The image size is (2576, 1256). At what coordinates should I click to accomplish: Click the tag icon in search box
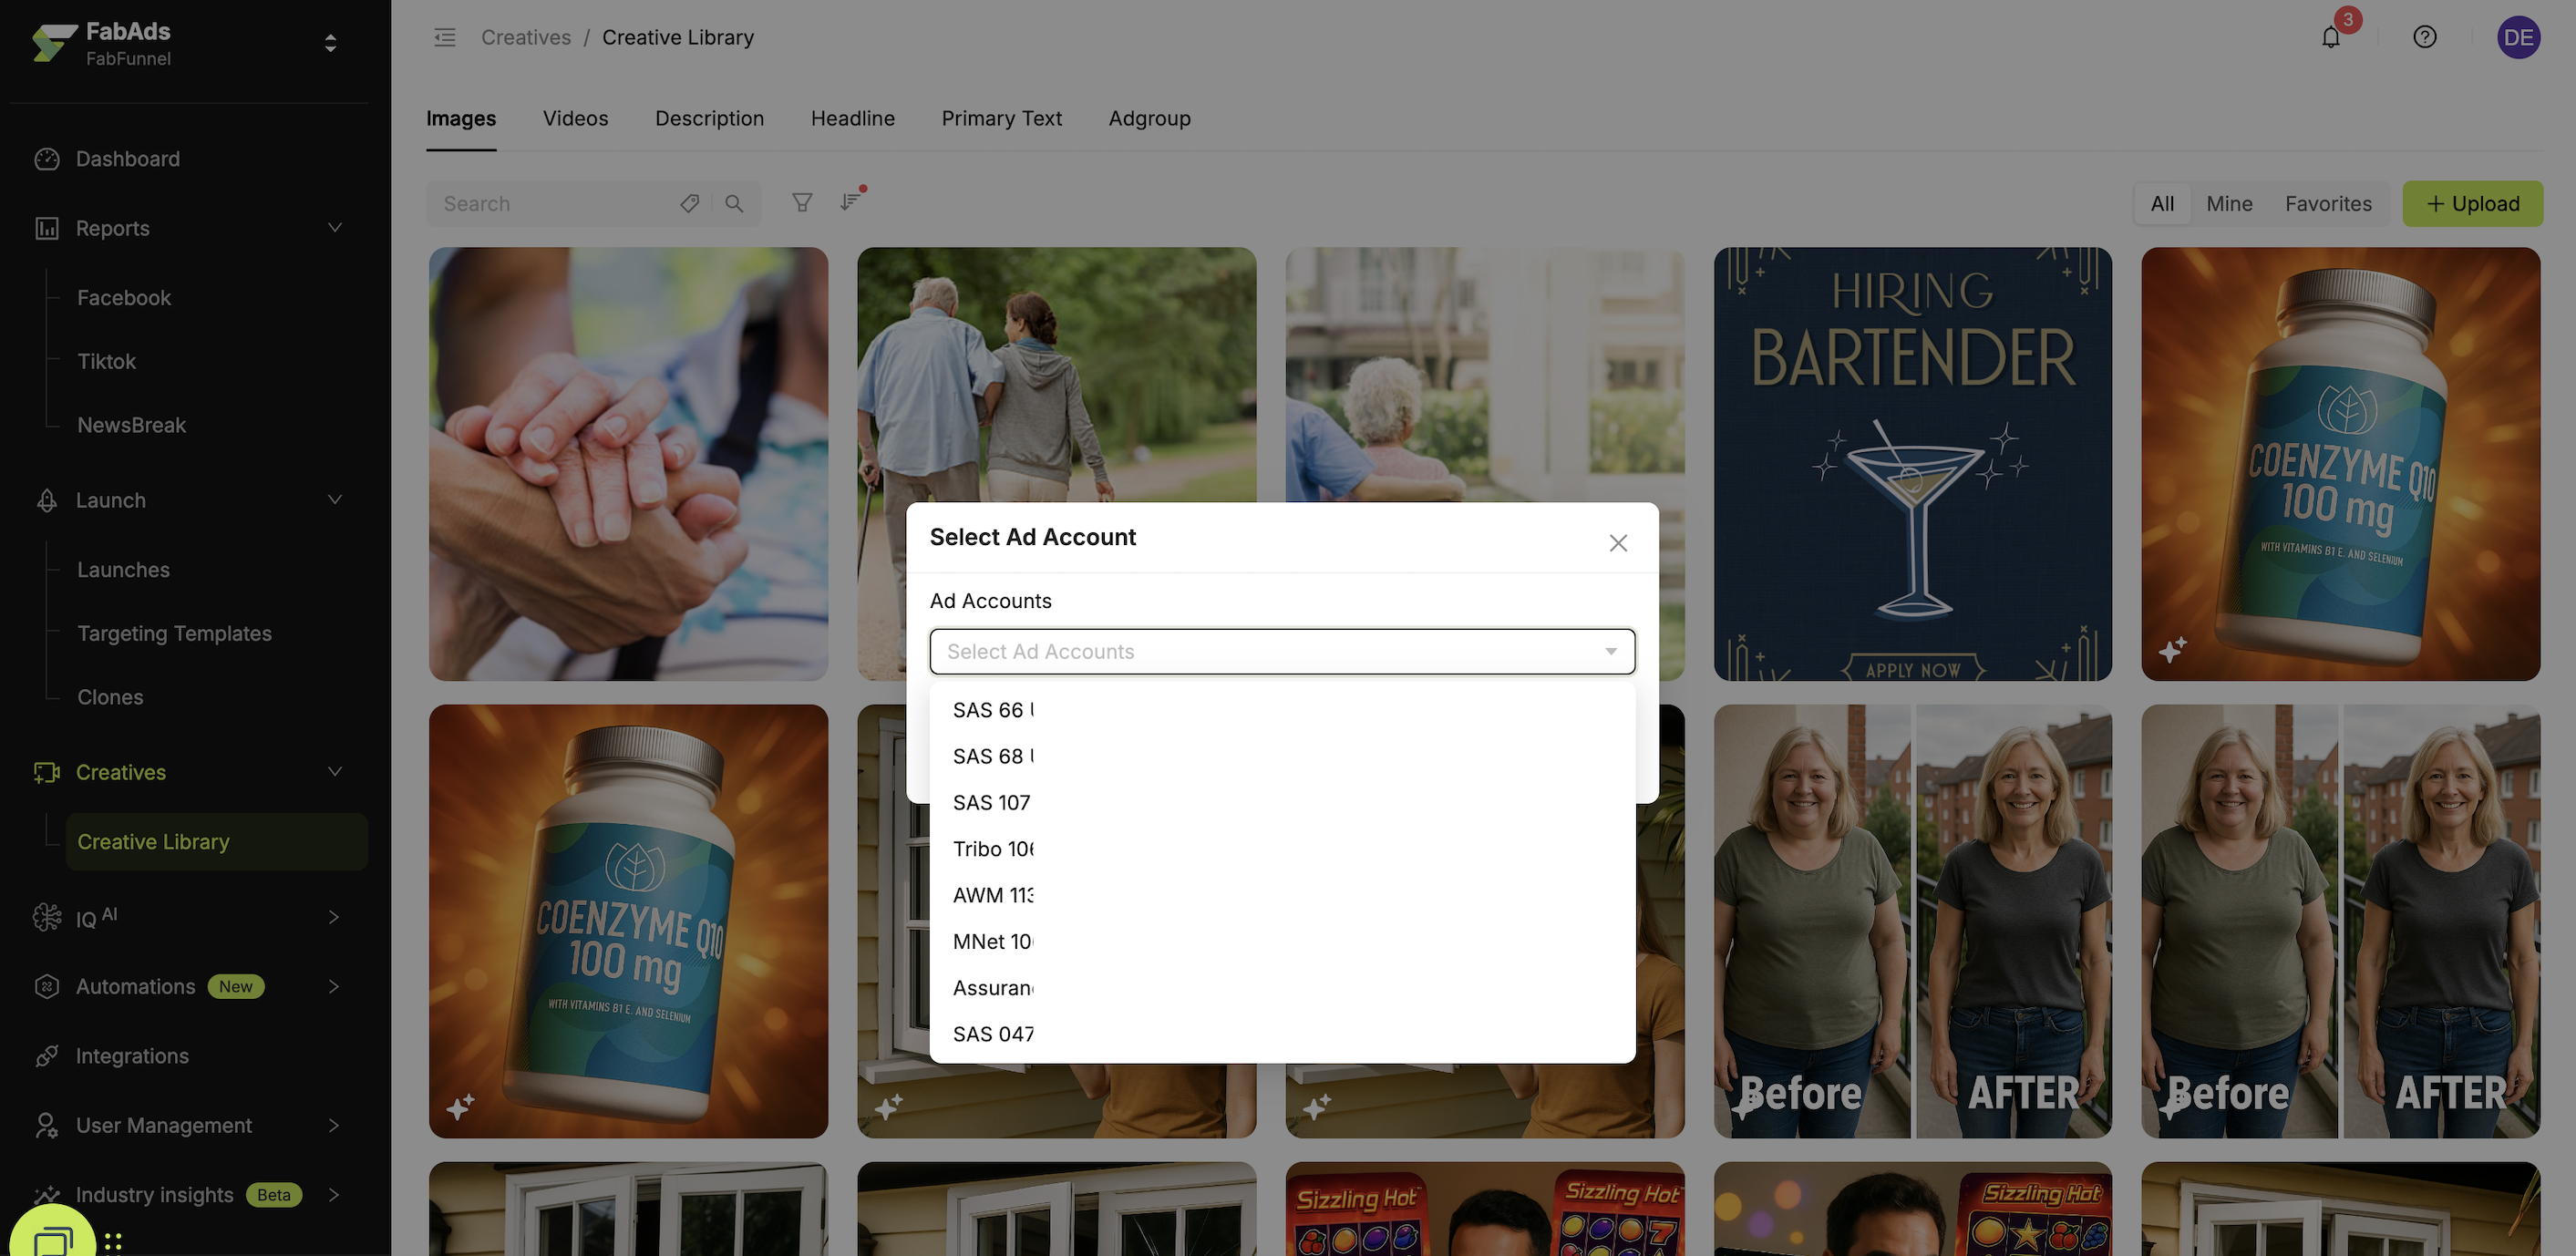pyautogui.click(x=689, y=204)
